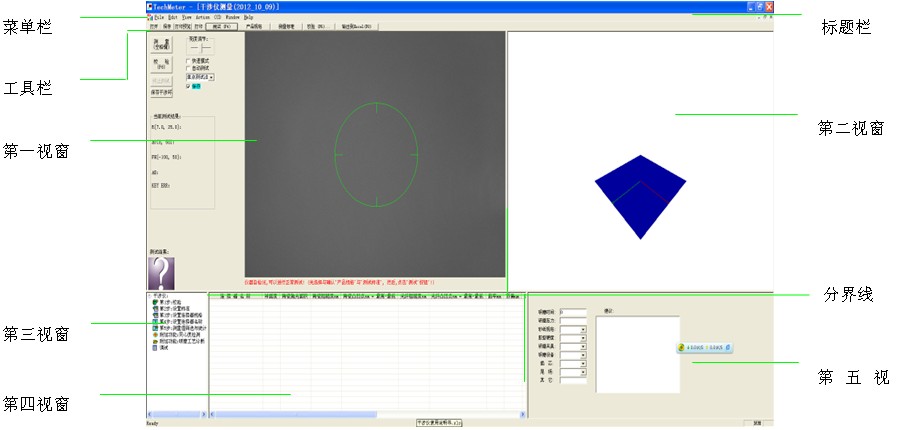The image size is (899, 430).
Task: Click the 测试 (F4) toolbar button
Action: pyautogui.click(x=221, y=26)
